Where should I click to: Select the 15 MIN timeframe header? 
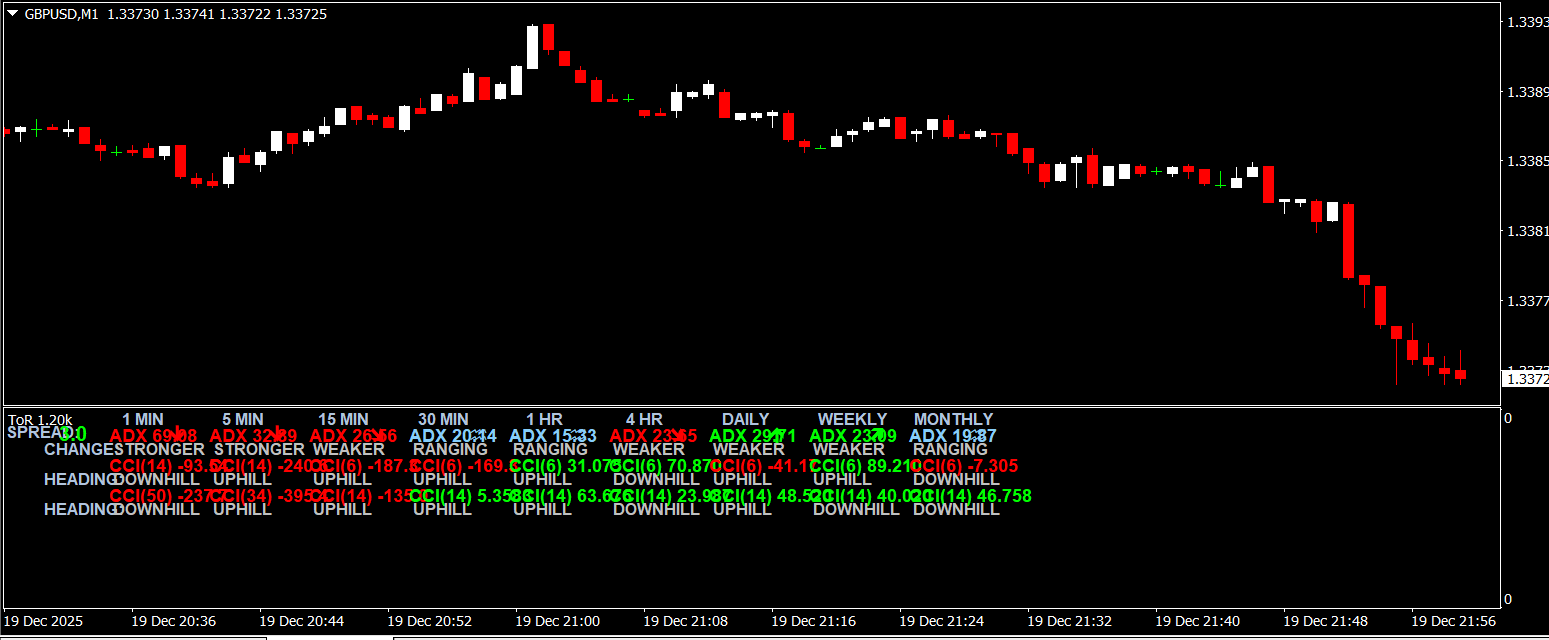343,419
